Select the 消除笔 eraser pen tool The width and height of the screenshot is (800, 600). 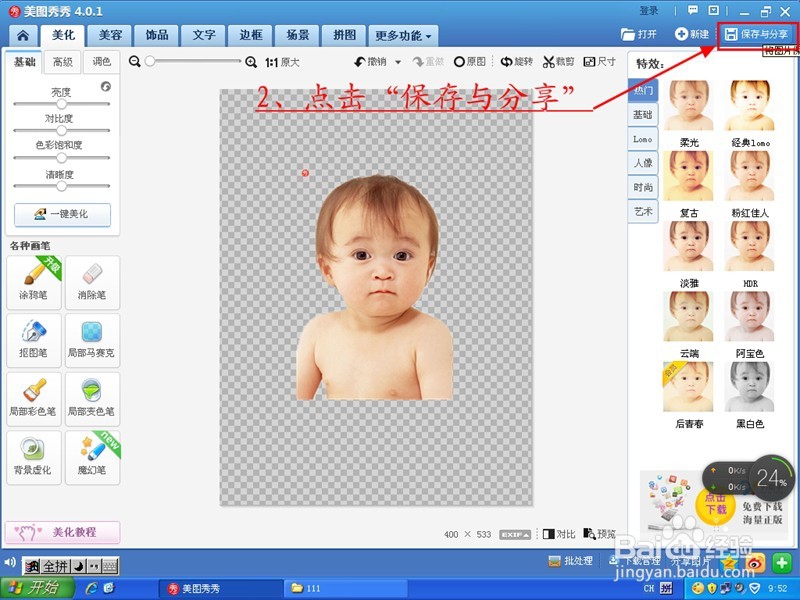point(91,282)
